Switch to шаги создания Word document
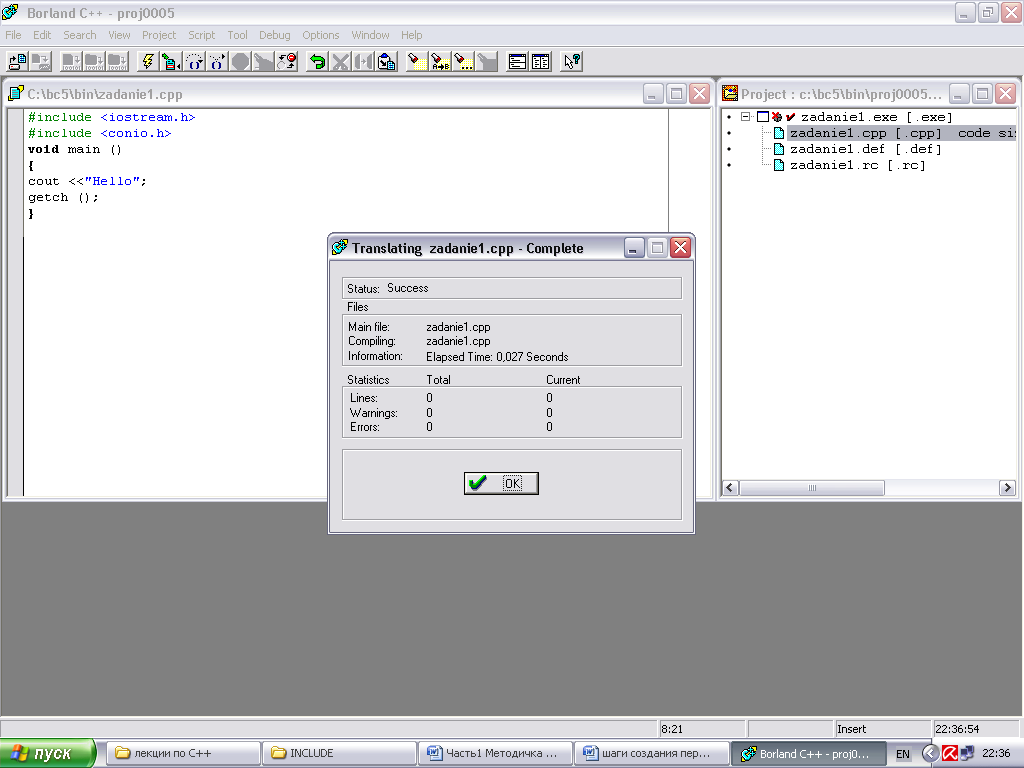1024x768 pixels. tap(650, 753)
